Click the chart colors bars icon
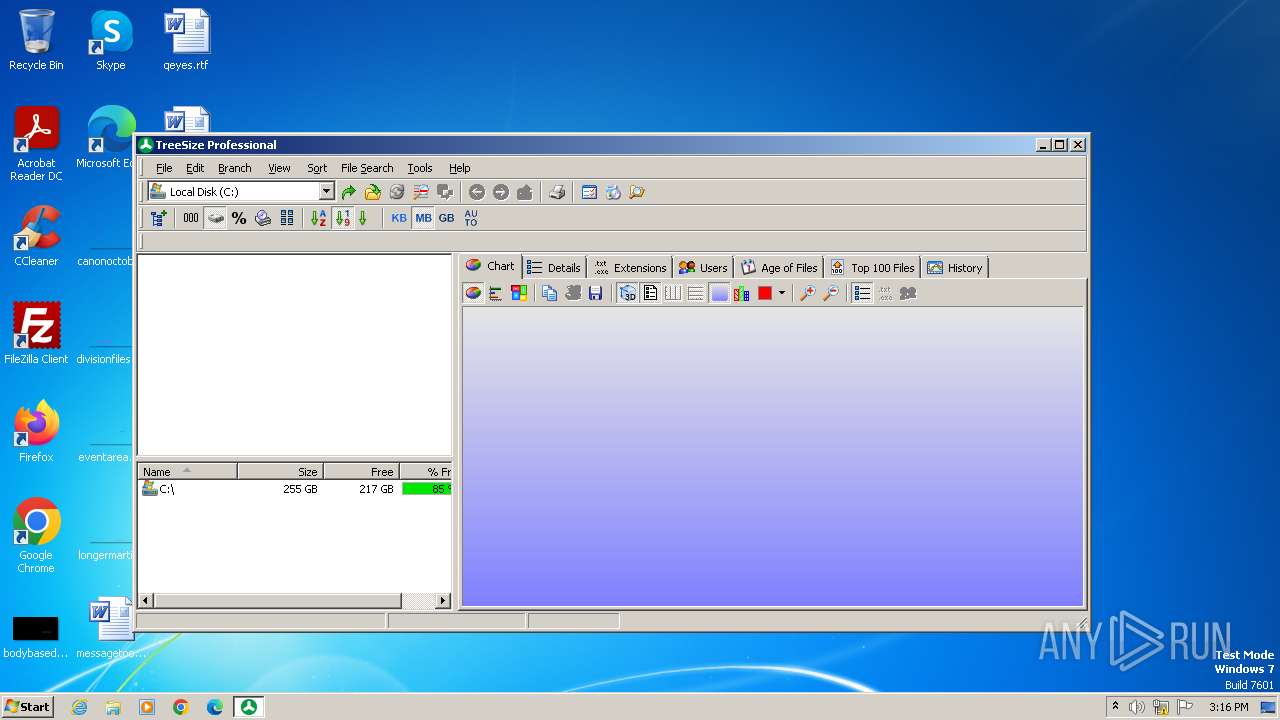Viewport: 1280px width, 720px height. pyautogui.click(x=741, y=293)
